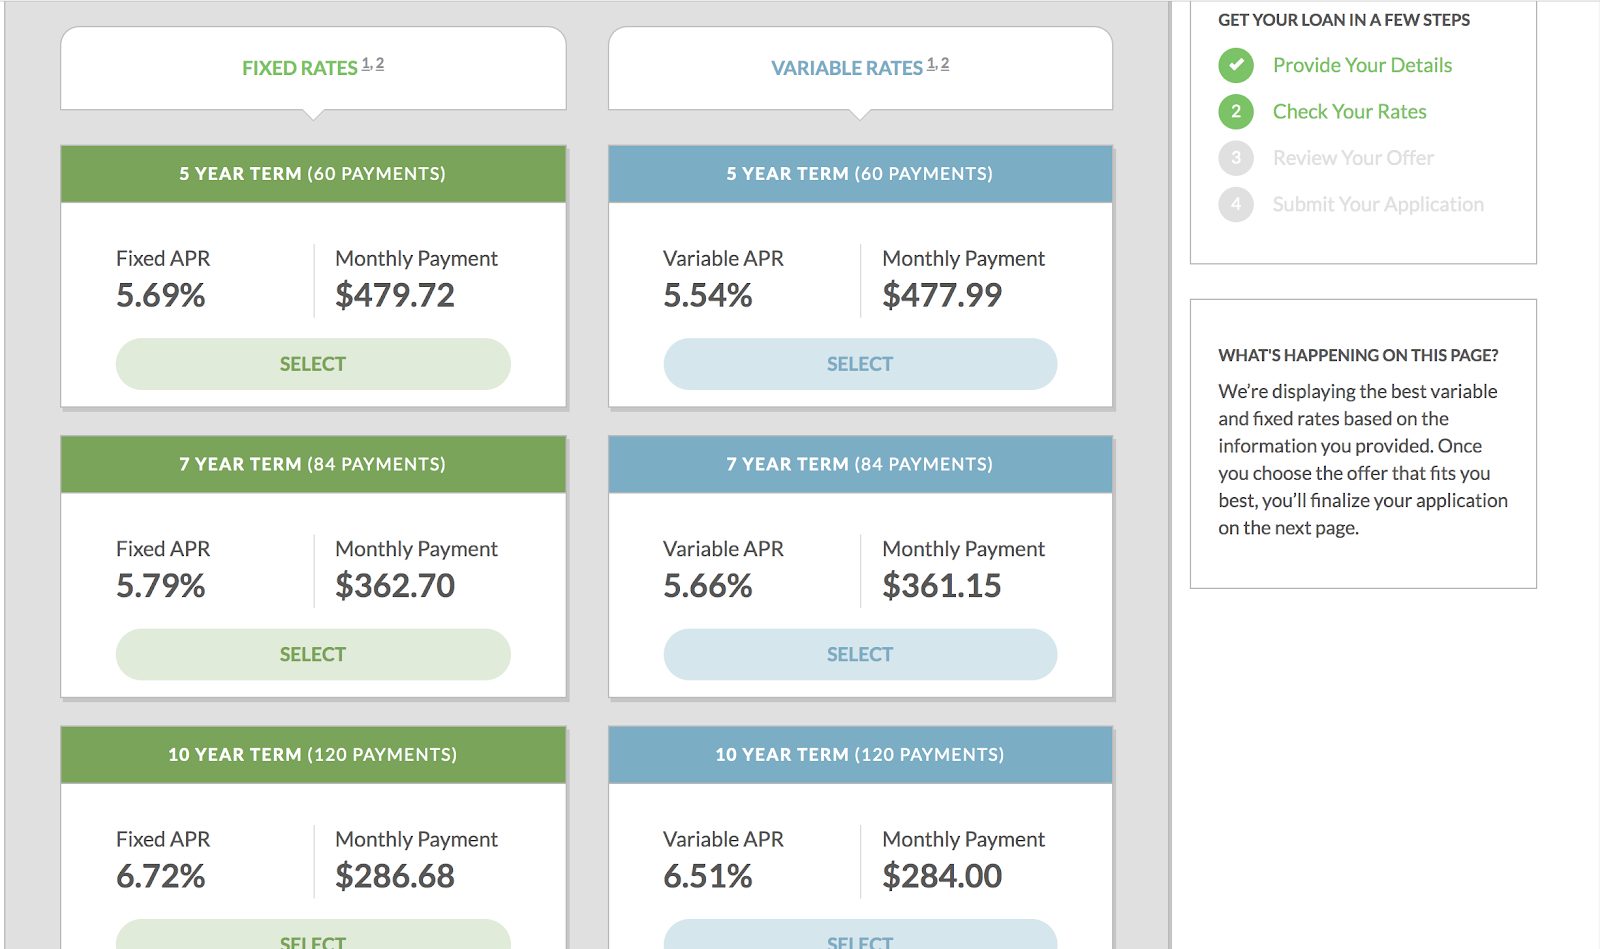This screenshot has width=1600, height=949.
Task: Click the step 2 circle icon
Action: tap(1236, 111)
